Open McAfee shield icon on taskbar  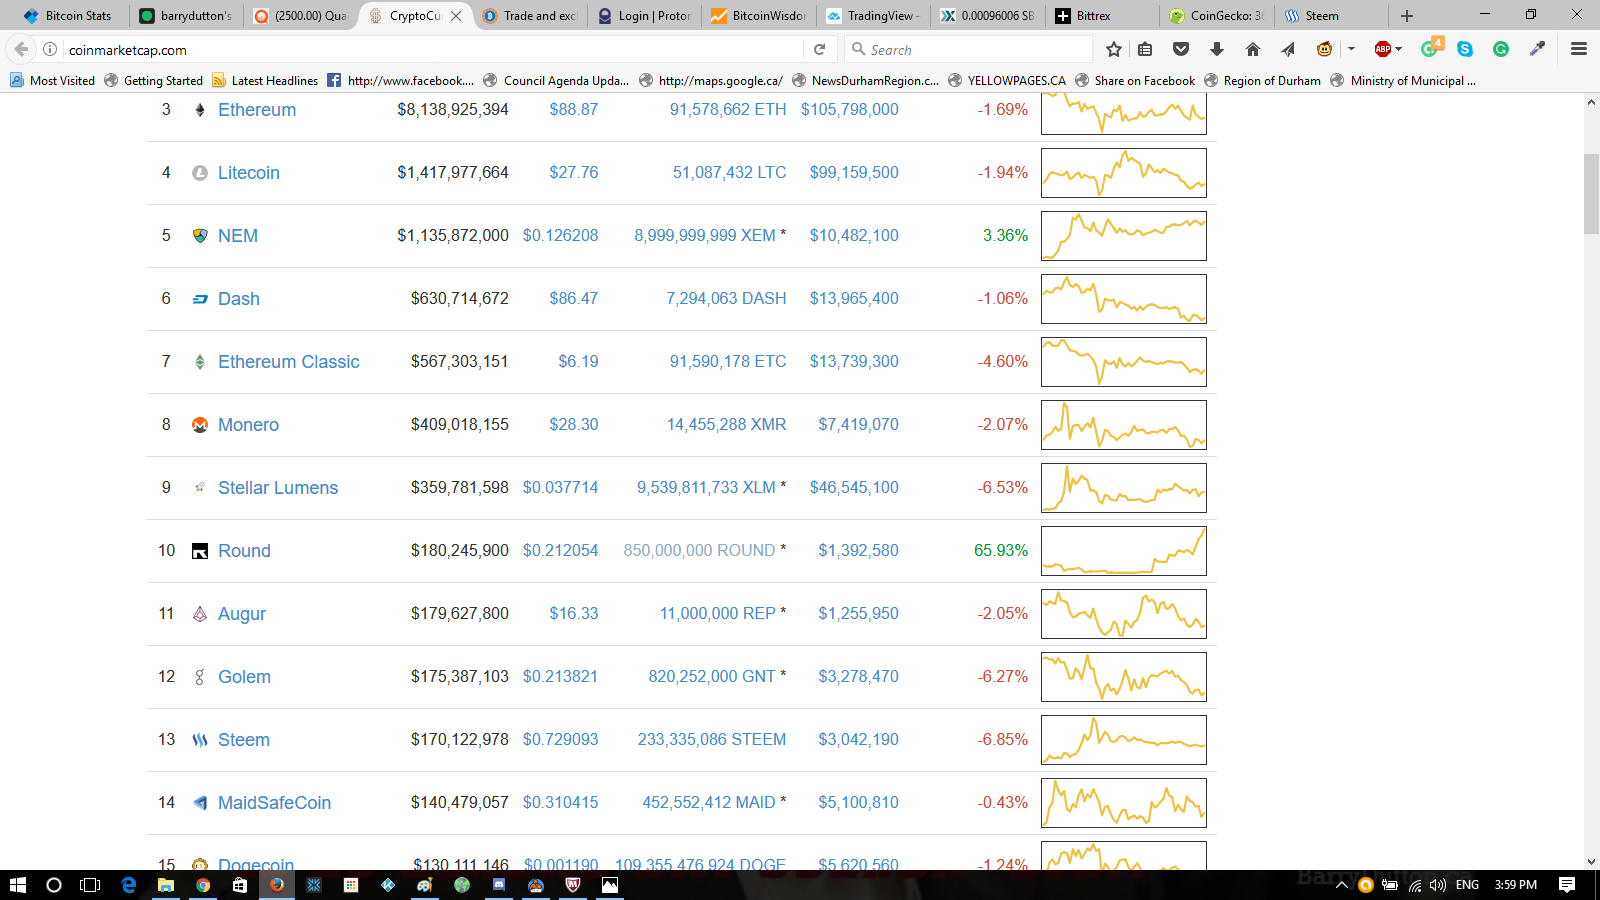[573, 885]
